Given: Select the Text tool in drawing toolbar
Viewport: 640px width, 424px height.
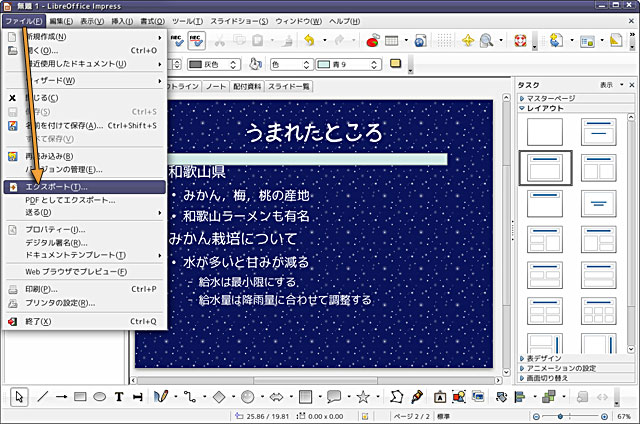Looking at the screenshot, I should tap(119, 397).
